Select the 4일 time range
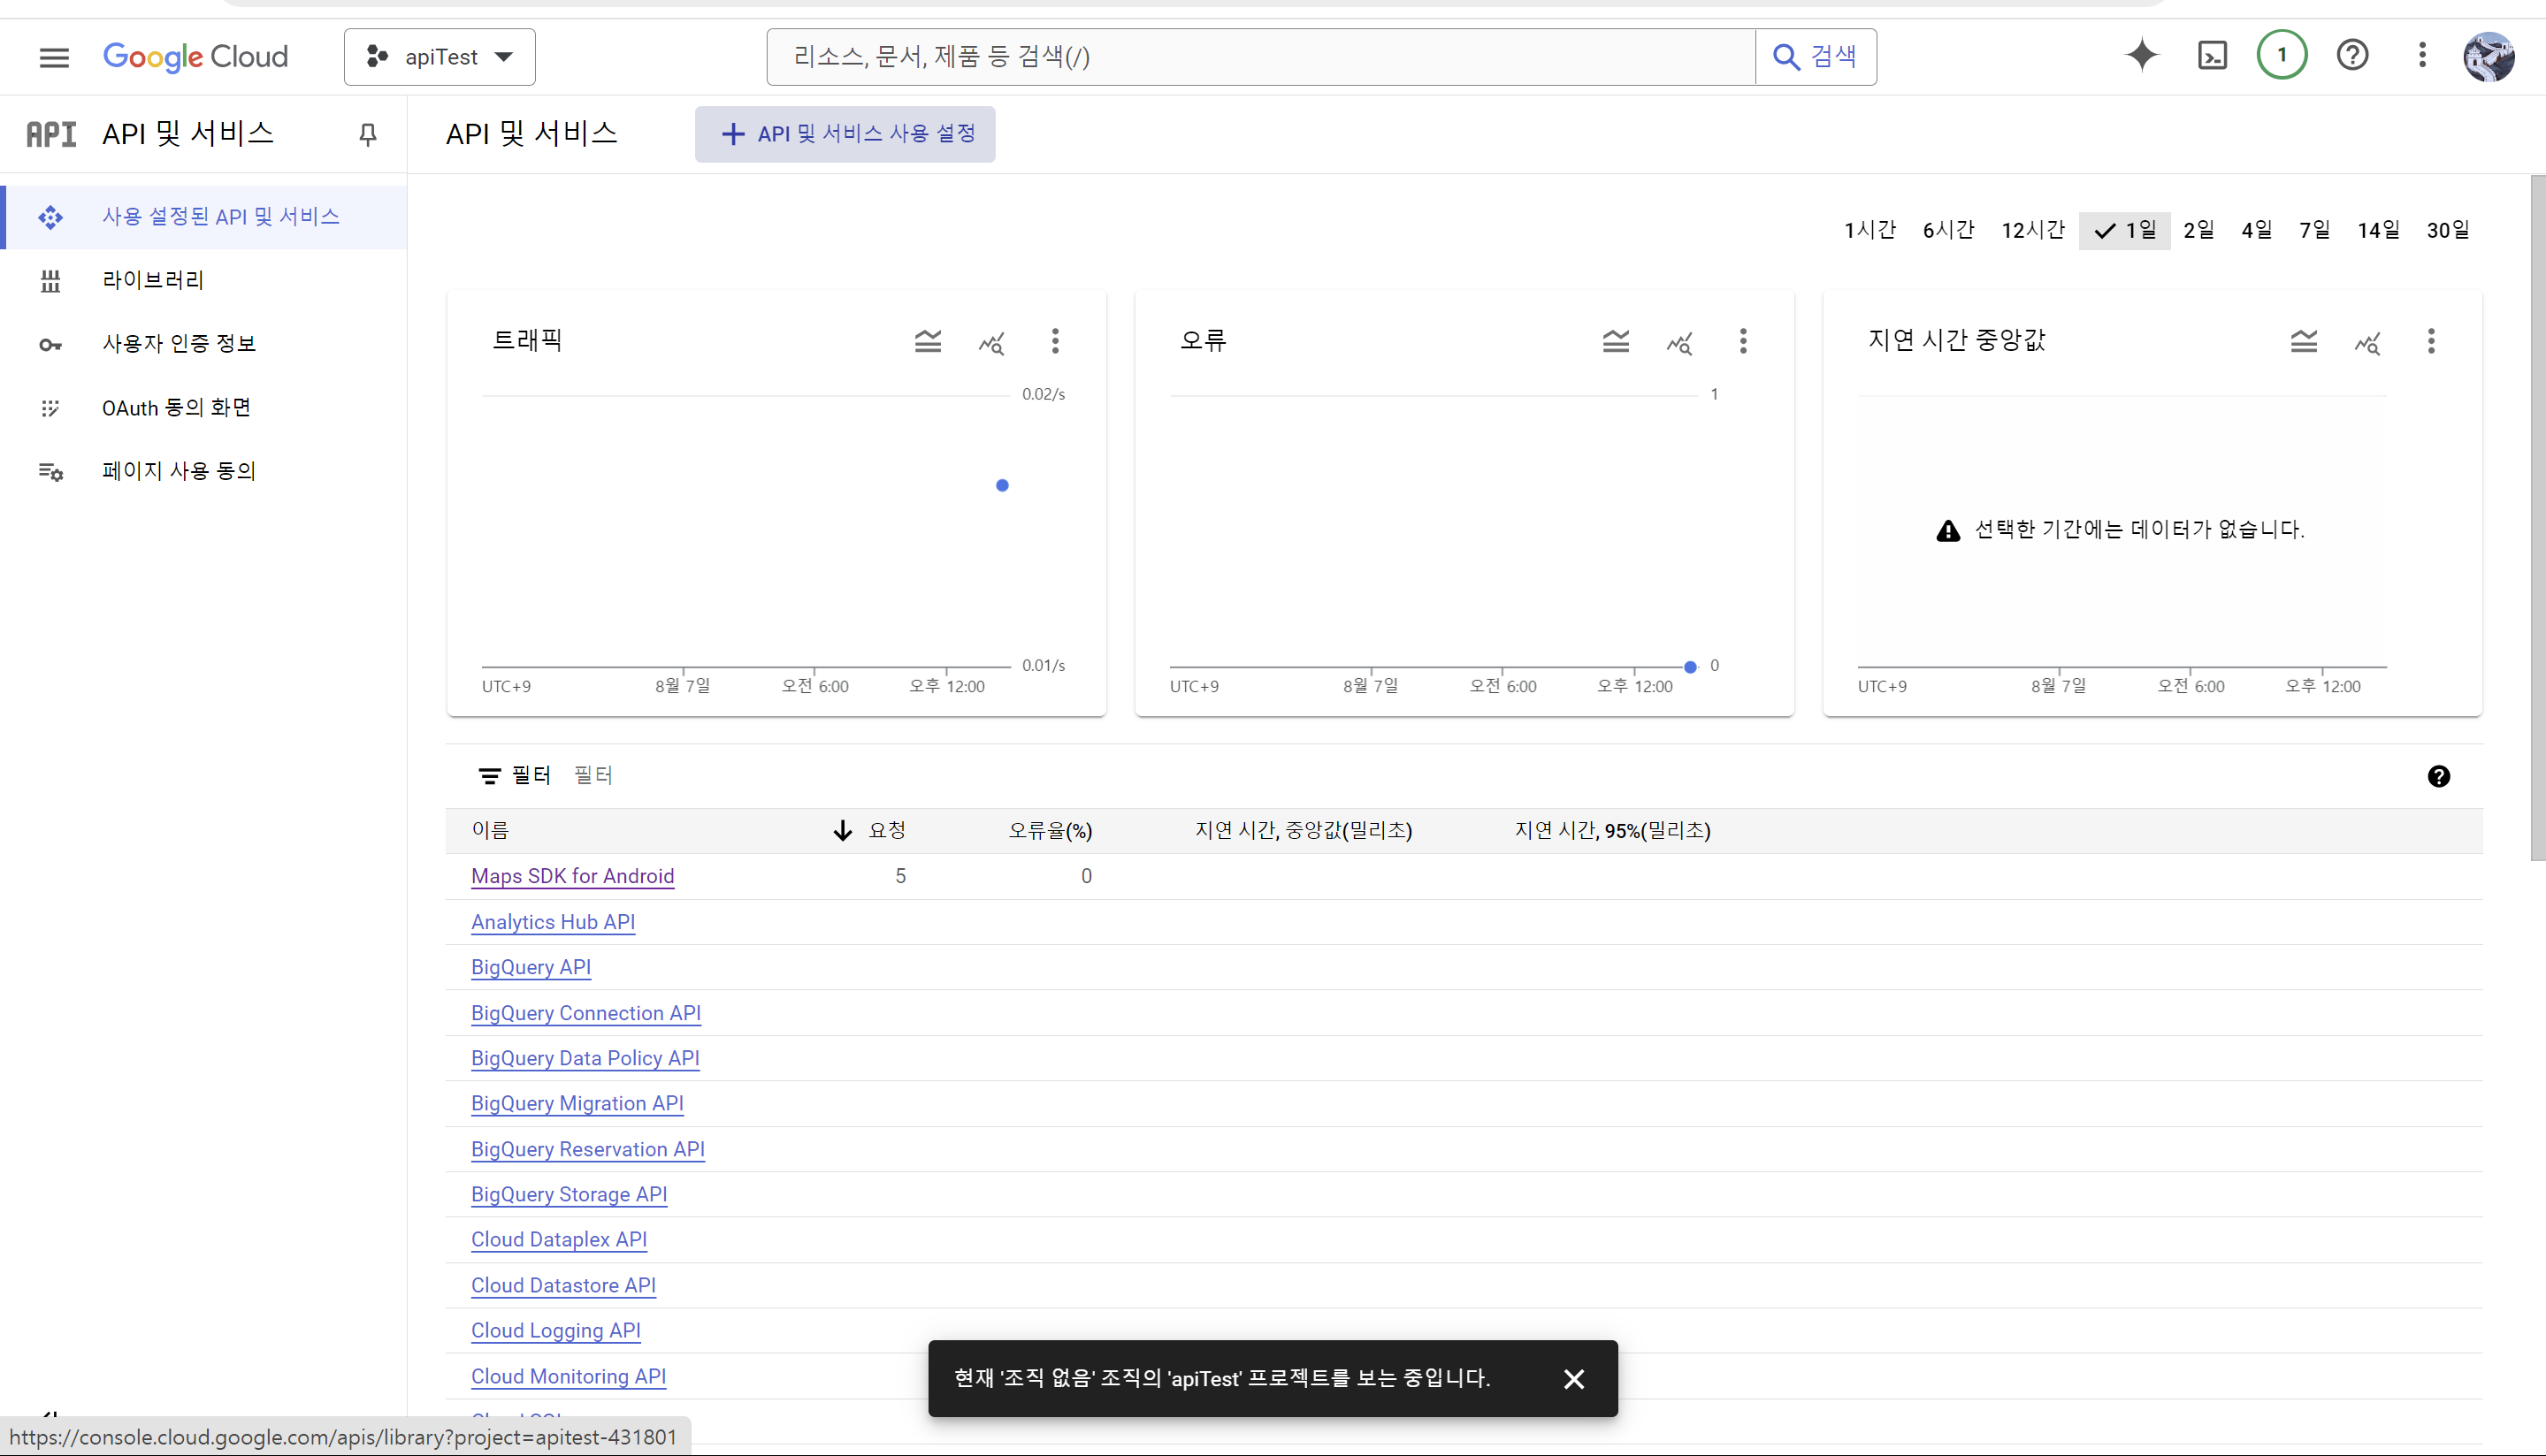 coord(2256,231)
